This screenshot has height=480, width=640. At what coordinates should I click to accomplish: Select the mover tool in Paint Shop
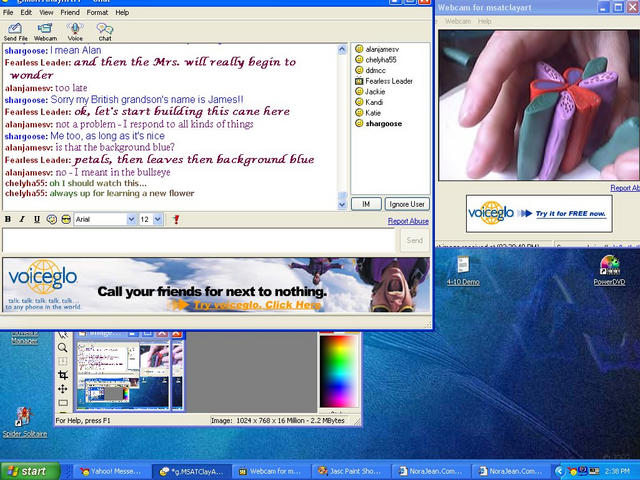62,389
